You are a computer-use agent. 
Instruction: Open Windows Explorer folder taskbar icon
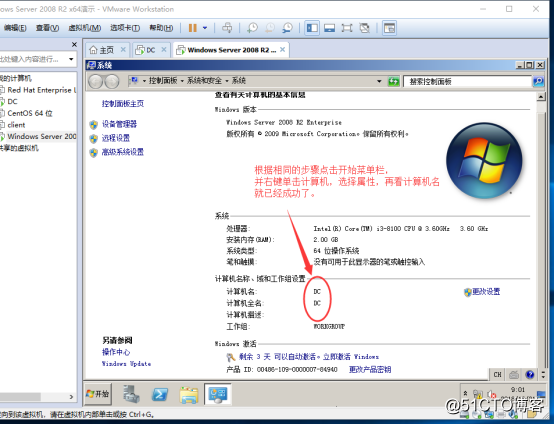click(189, 395)
